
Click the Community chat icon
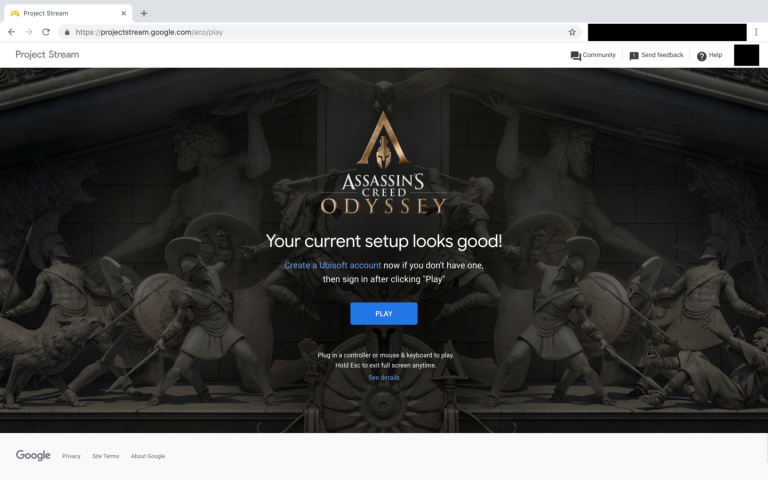click(x=576, y=56)
